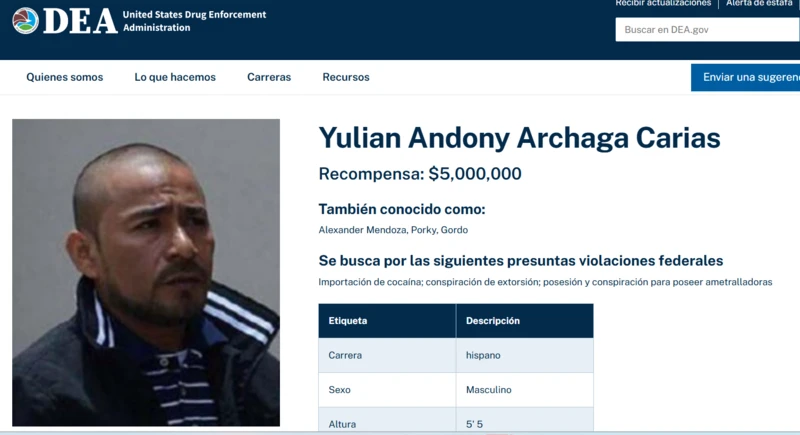Click the DEA seal logo icon
The image size is (800, 435).
point(26,21)
